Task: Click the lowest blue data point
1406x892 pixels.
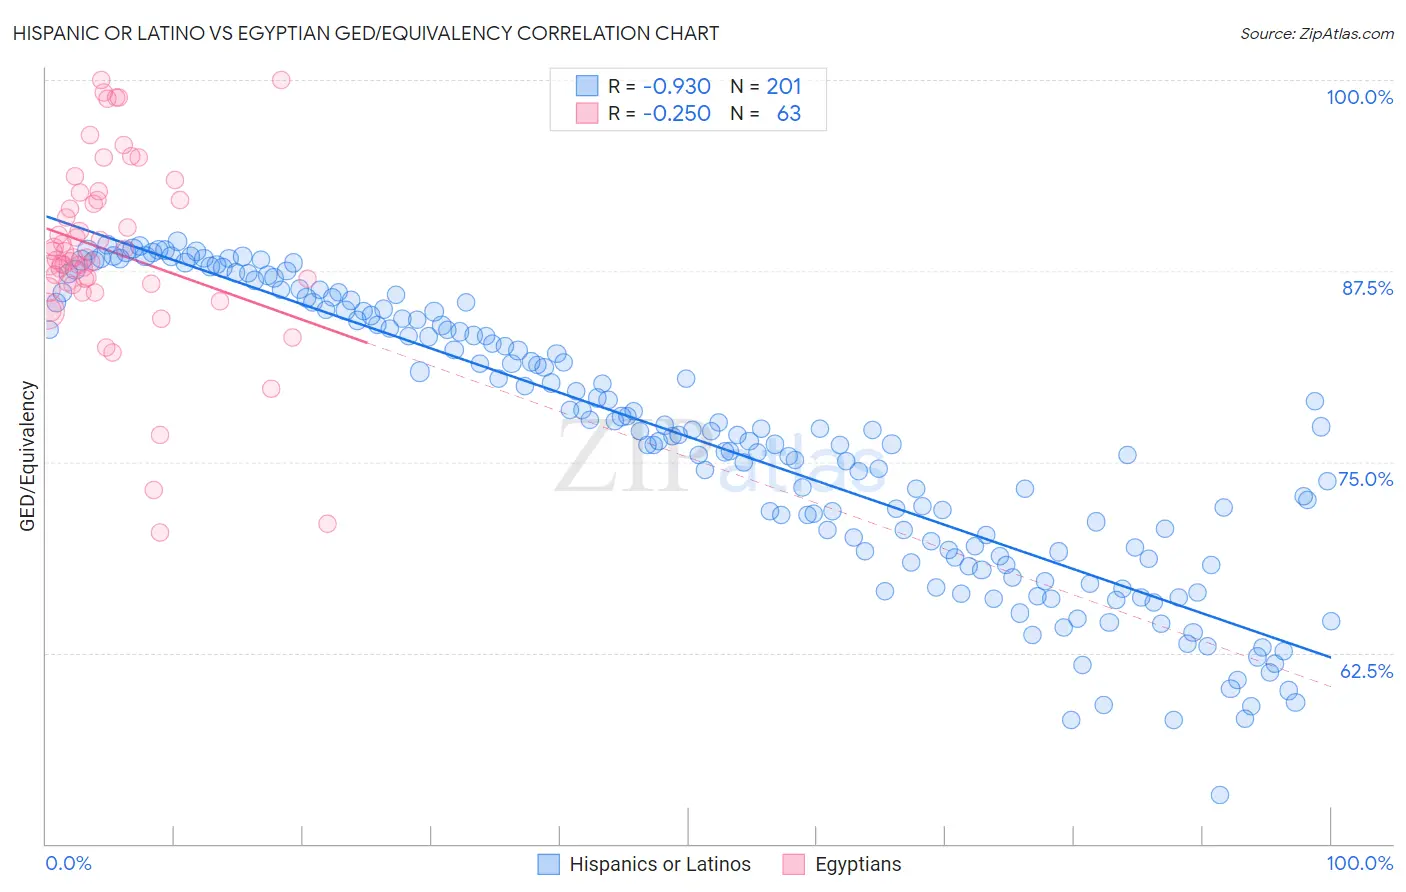Action: (x=1220, y=795)
